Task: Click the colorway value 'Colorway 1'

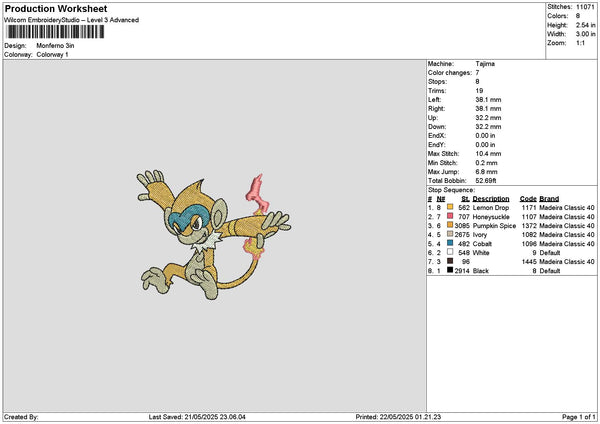Action: (52, 55)
